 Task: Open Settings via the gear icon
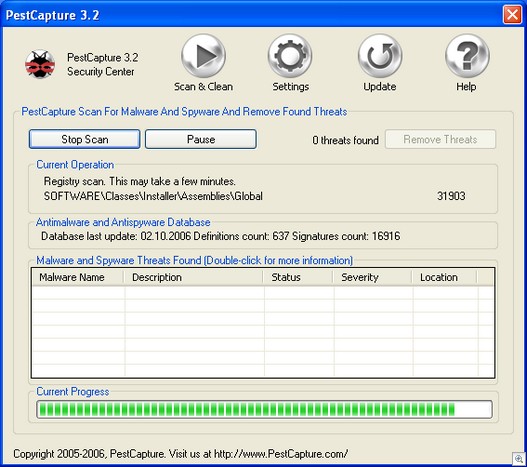[290, 56]
